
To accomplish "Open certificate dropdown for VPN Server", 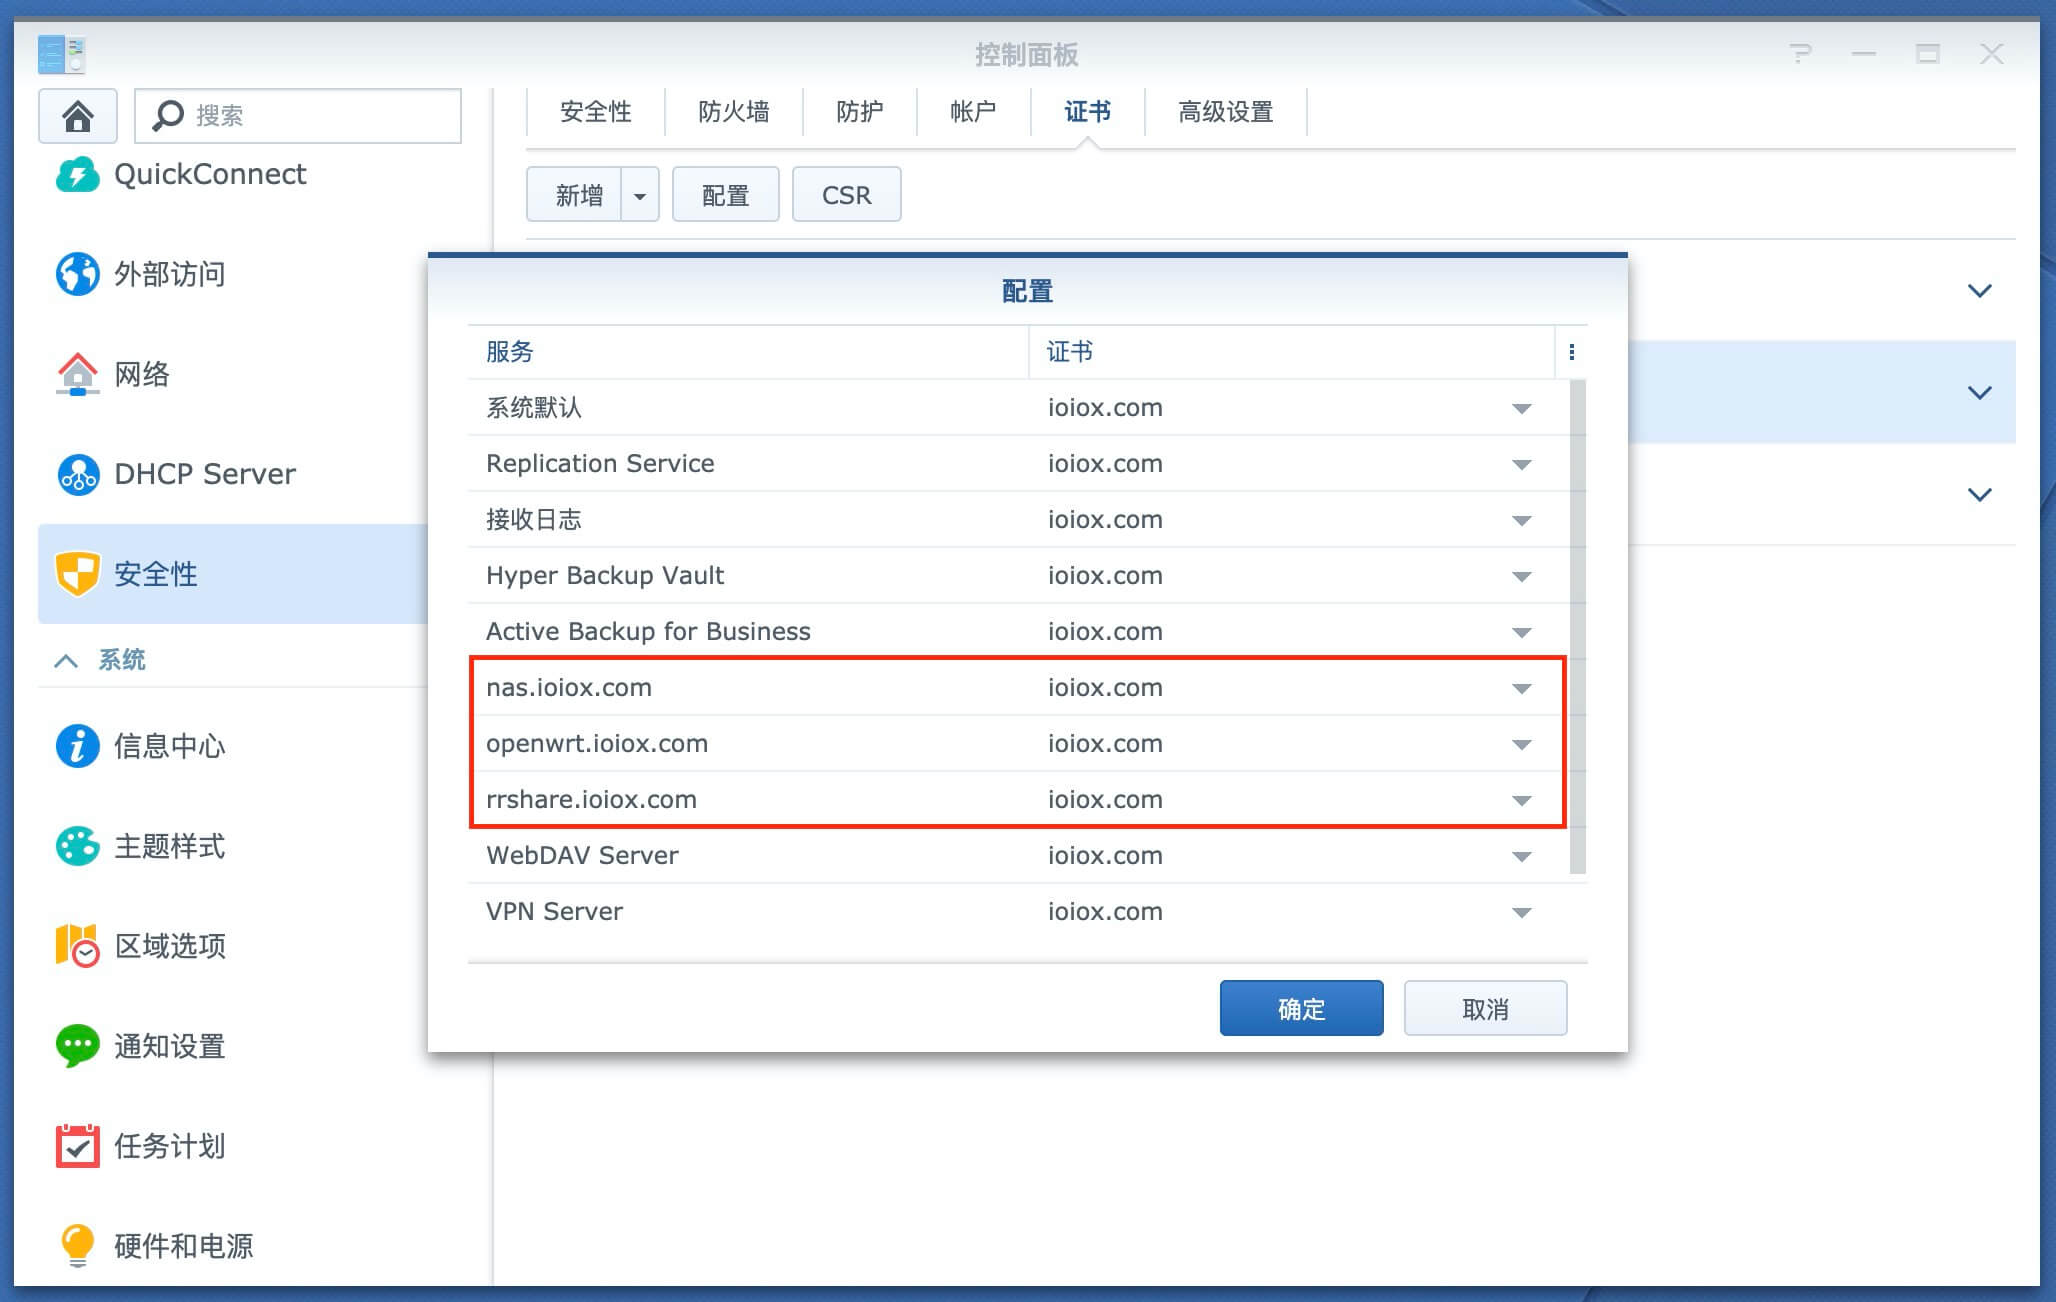I will (x=1521, y=912).
